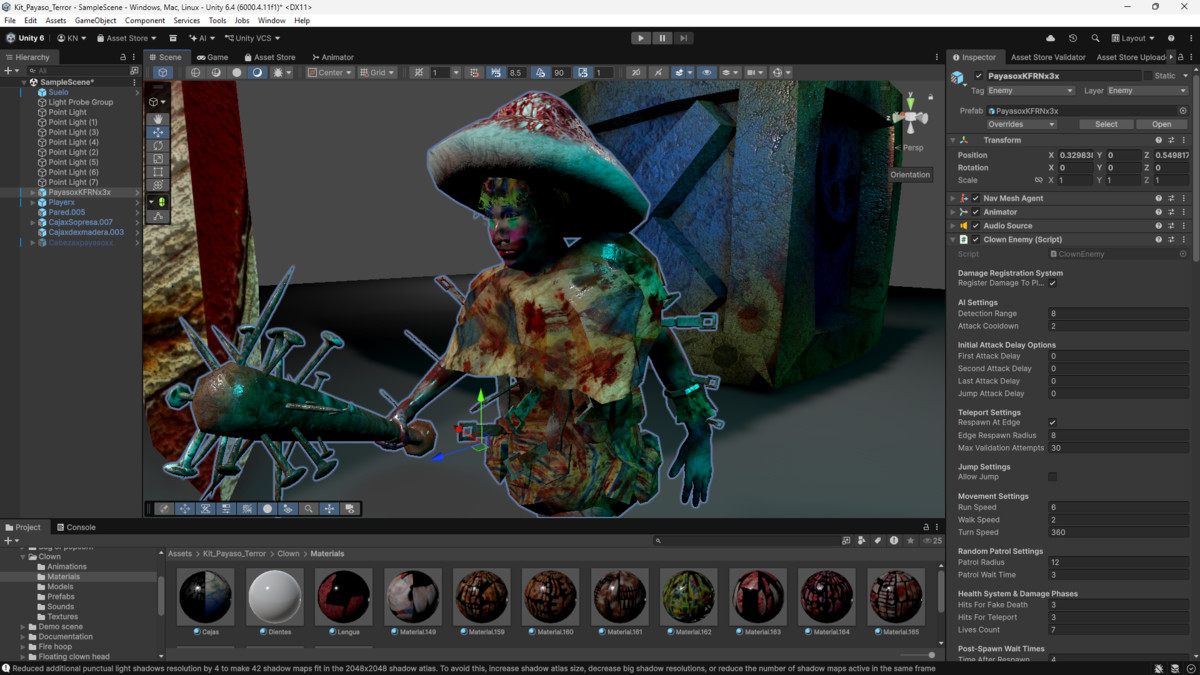Viewport: 1200px width, 675px height.
Task: Enable the Allow Jump checkbox
Action: click(x=1052, y=477)
